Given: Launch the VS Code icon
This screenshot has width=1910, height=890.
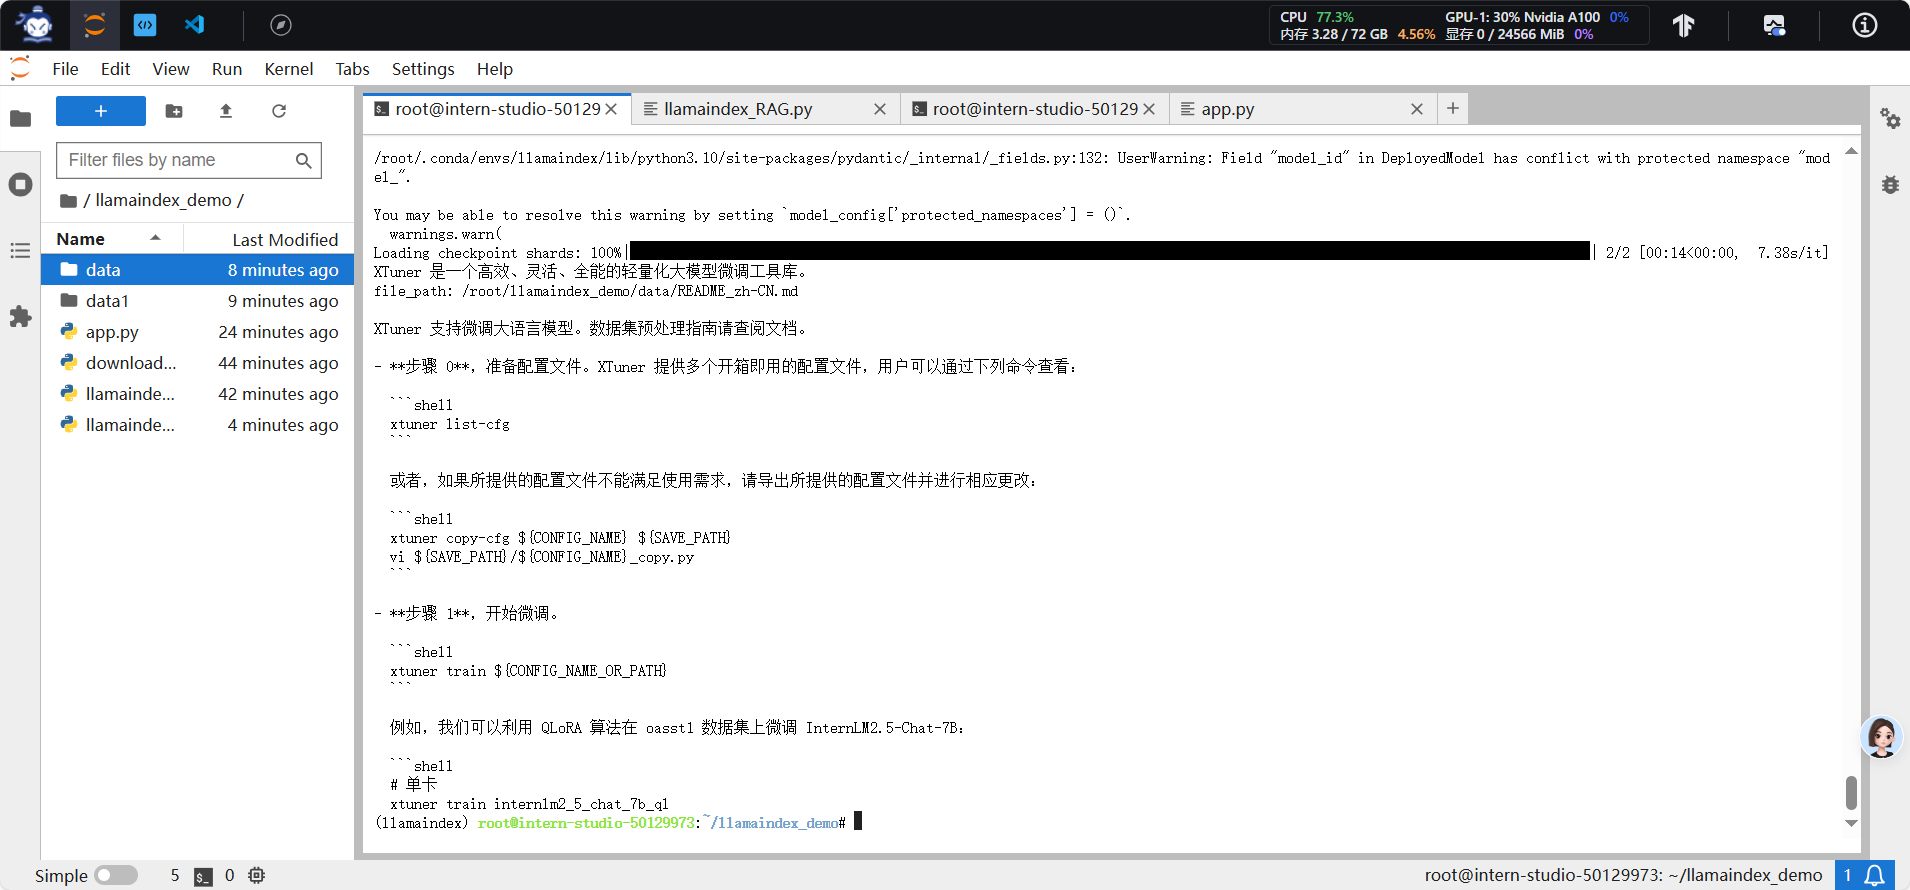Looking at the screenshot, I should coord(195,25).
